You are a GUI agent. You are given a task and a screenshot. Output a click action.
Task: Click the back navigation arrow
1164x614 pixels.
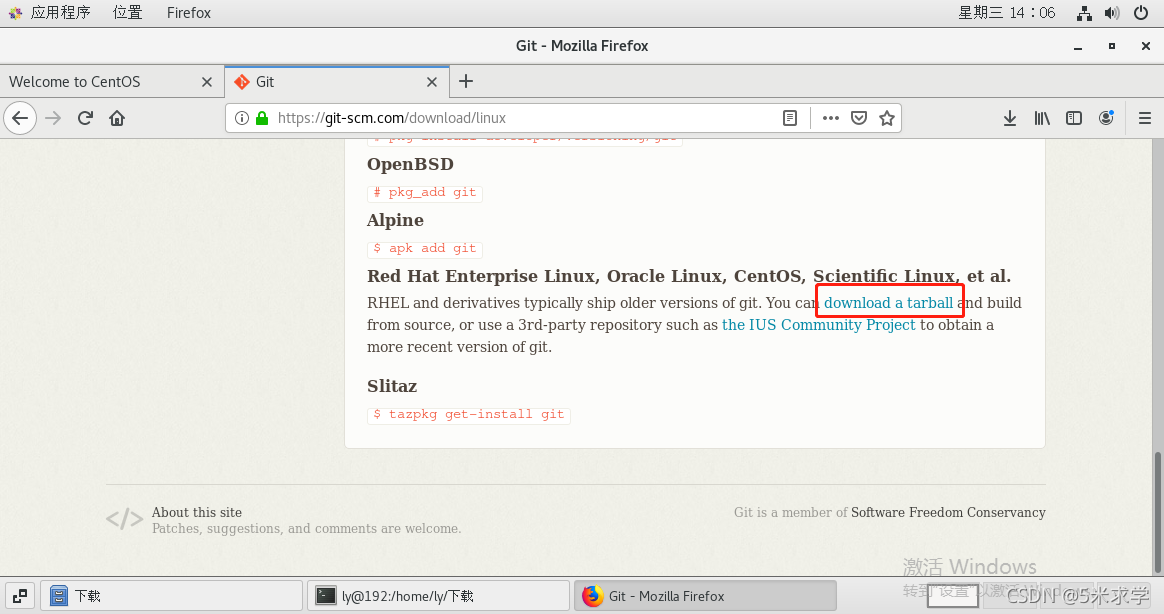[20, 117]
